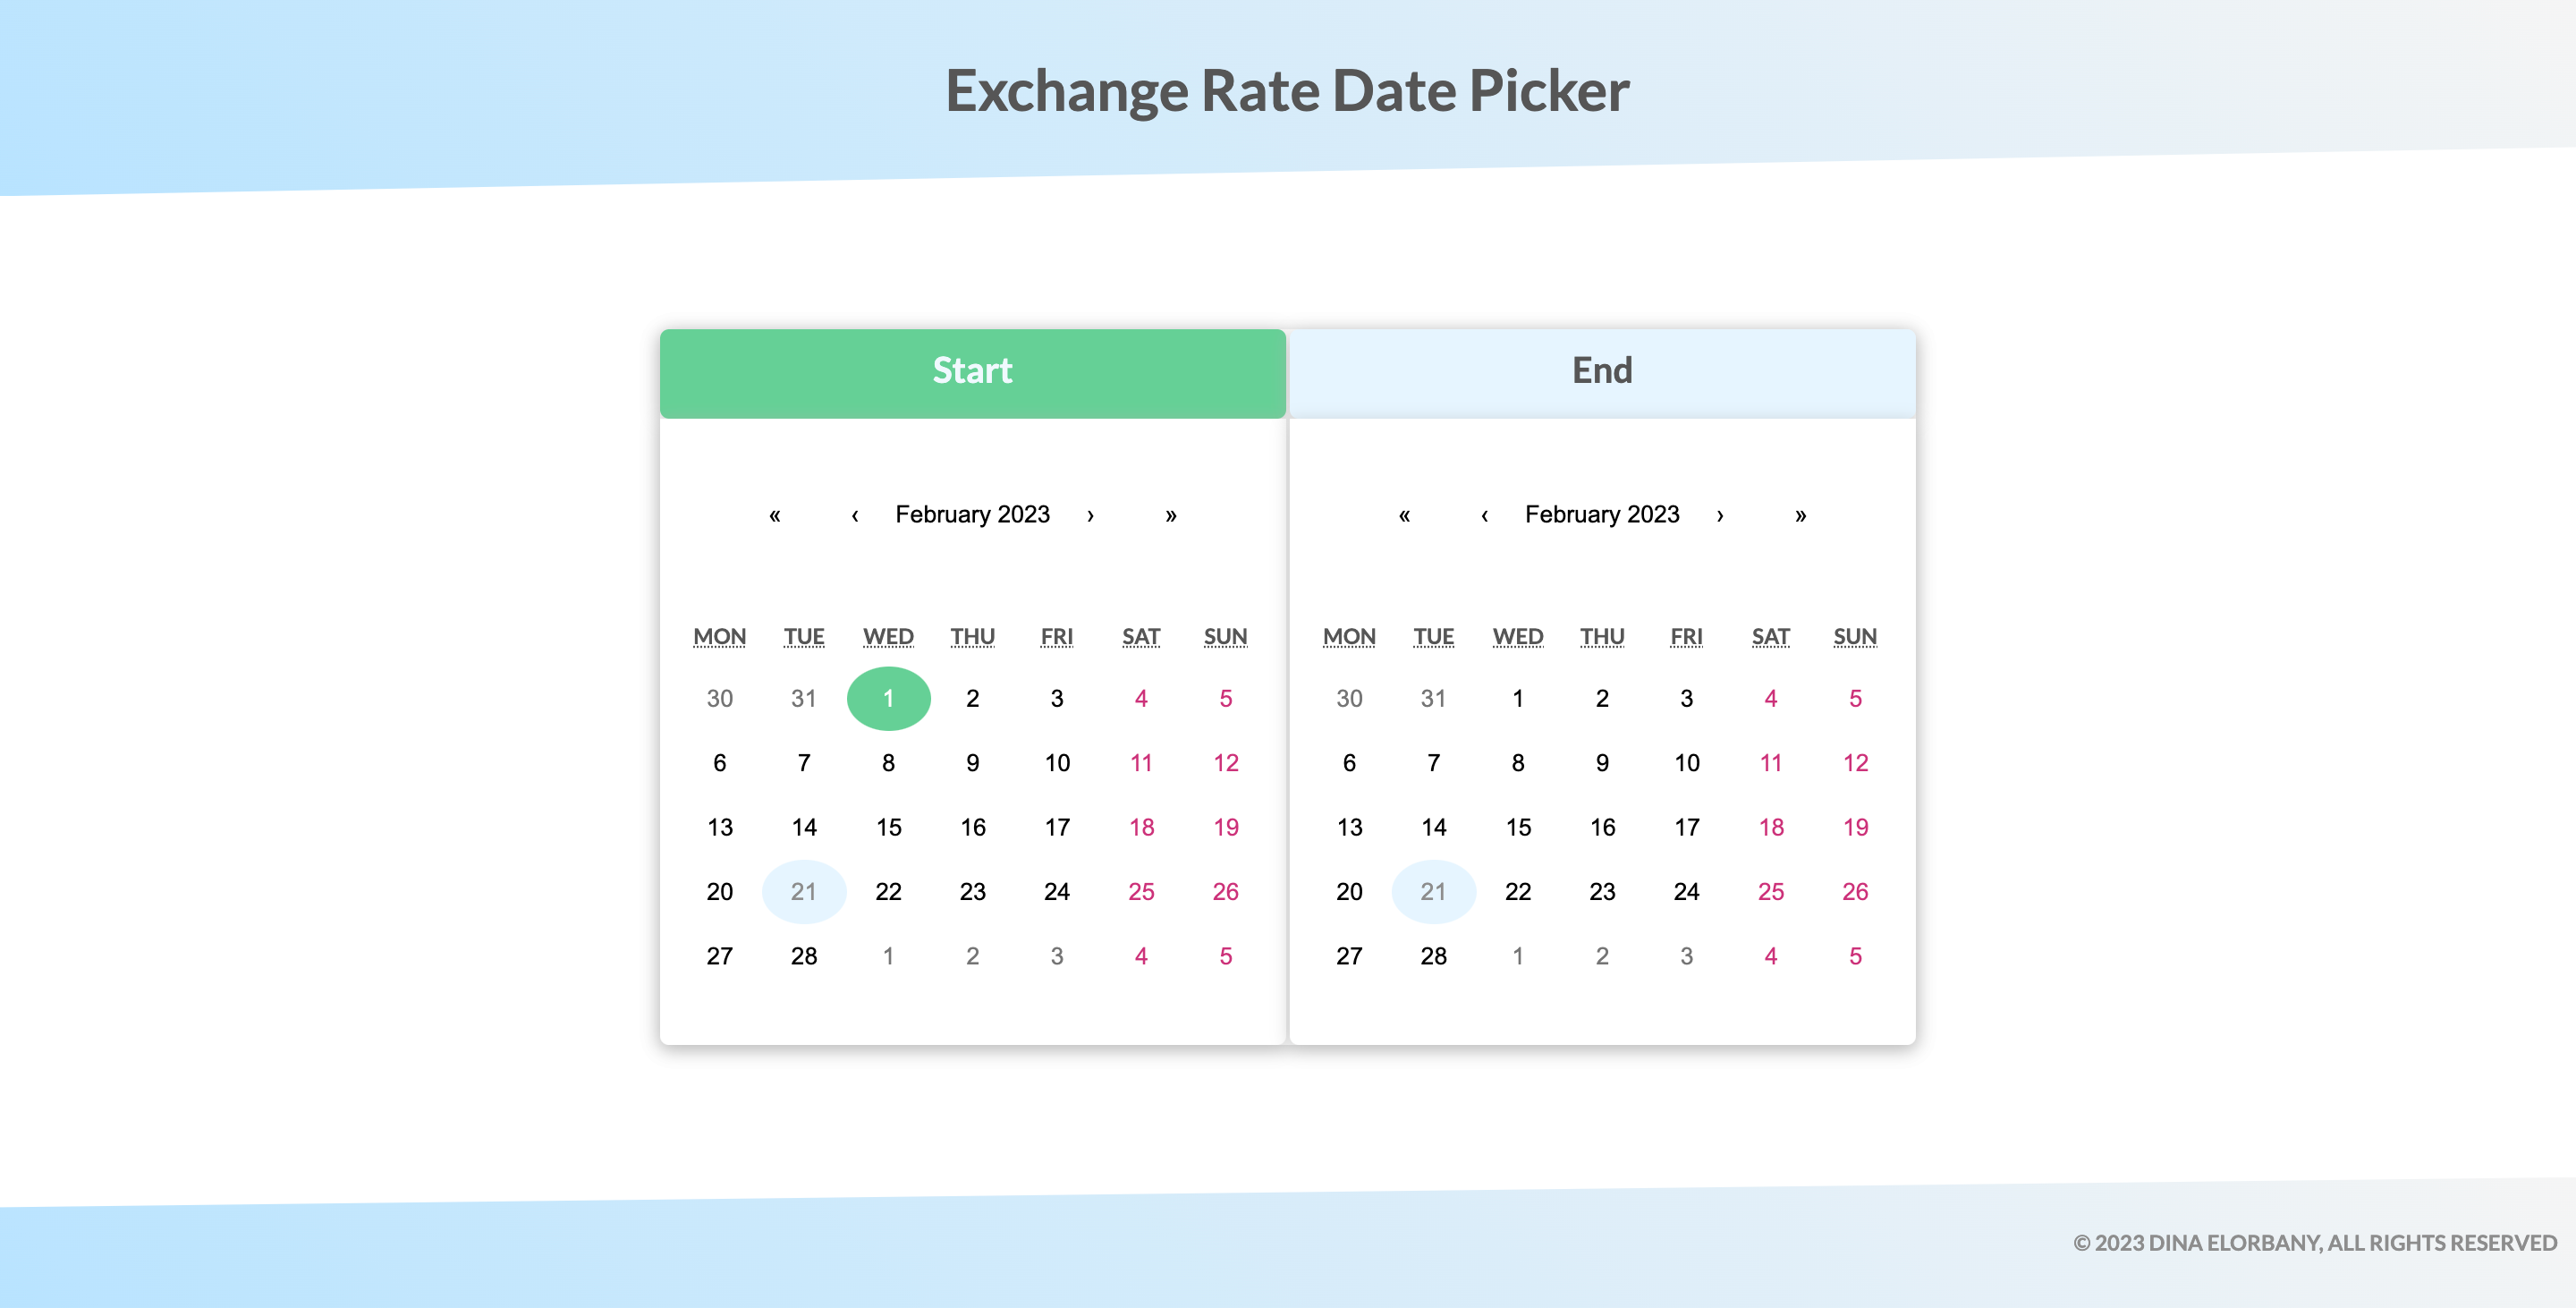Click the double-left arrow on Start calendar
The height and width of the screenshot is (1308, 2576).
775,514
